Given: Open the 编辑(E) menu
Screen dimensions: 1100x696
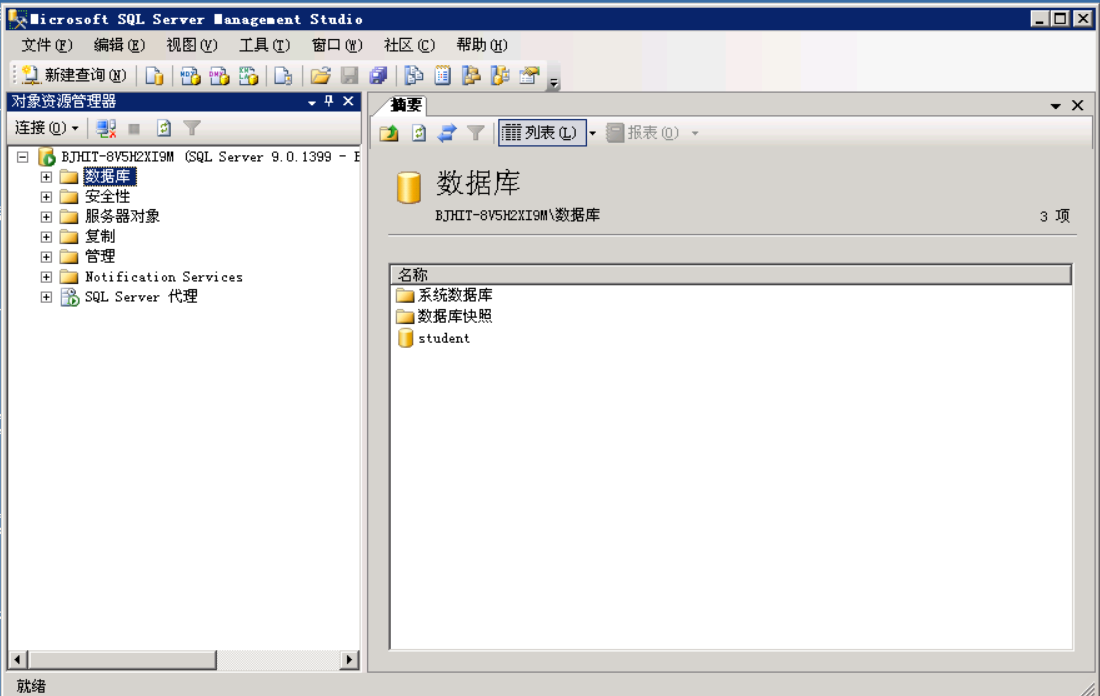Looking at the screenshot, I should [119, 46].
